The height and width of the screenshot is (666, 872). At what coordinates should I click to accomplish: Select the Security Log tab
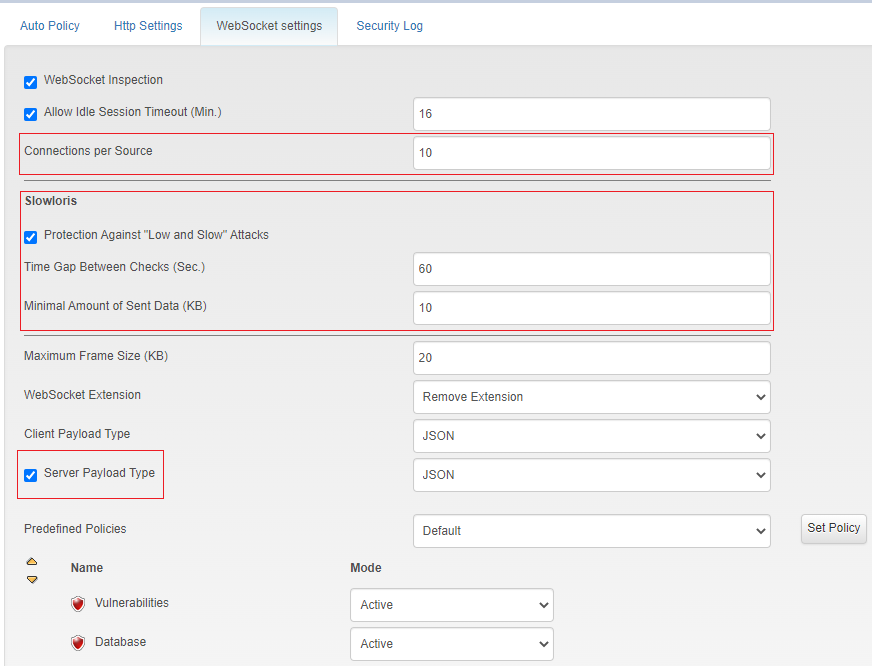[389, 25]
